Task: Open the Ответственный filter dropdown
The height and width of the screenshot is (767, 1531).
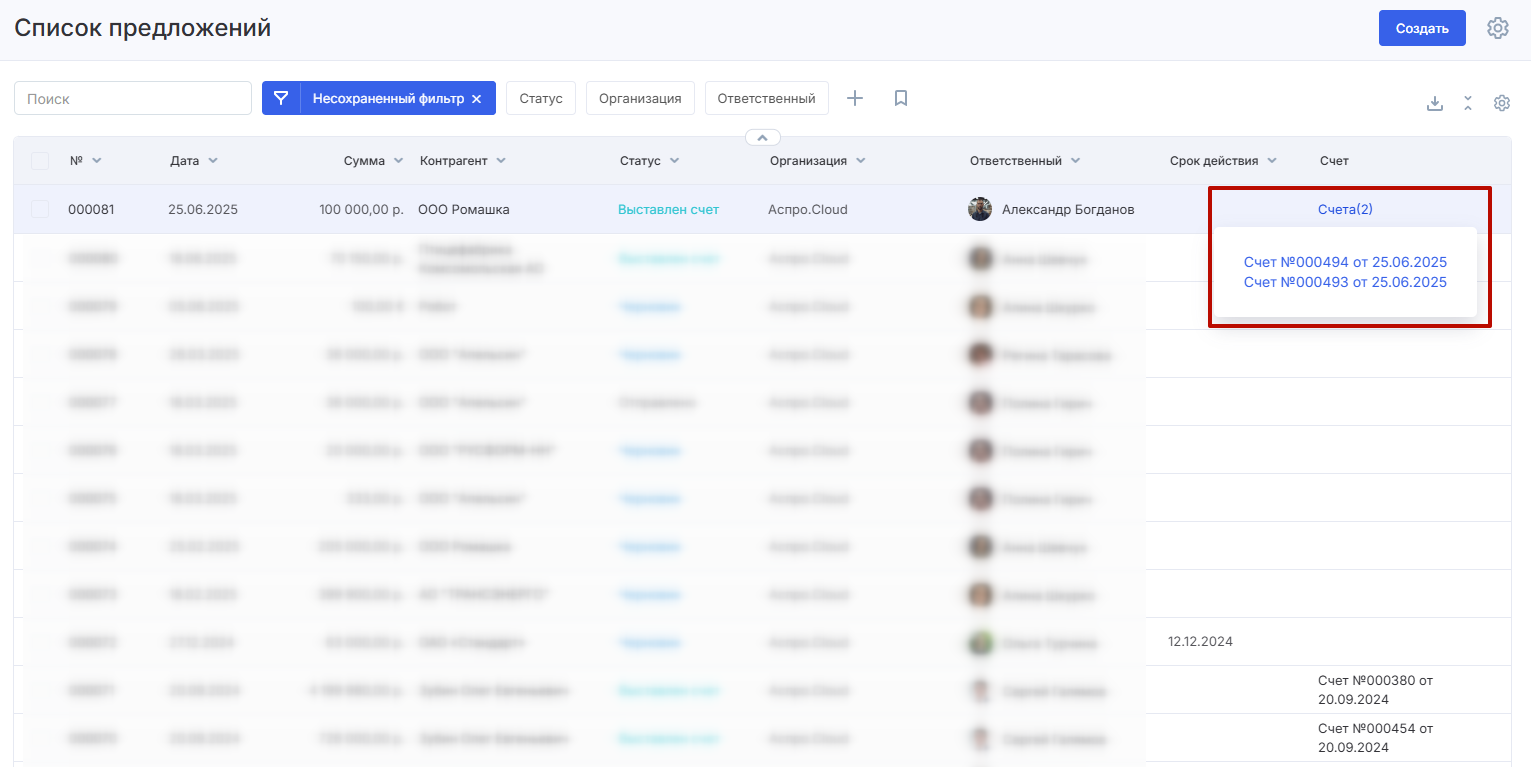Action: (x=766, y=98)
